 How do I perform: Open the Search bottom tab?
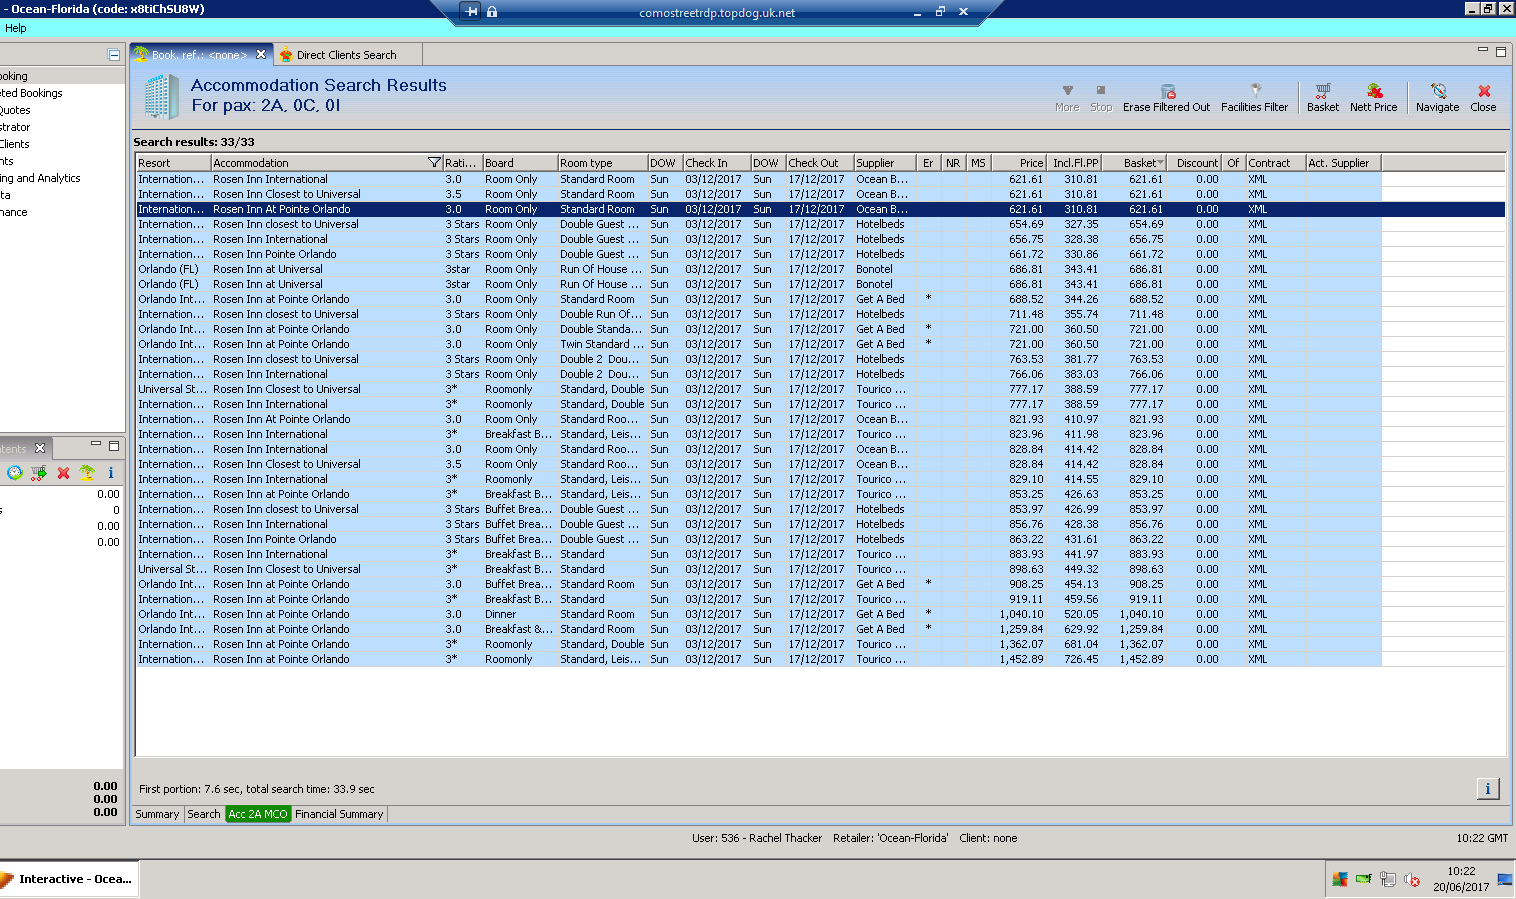(x=204, y=814)
